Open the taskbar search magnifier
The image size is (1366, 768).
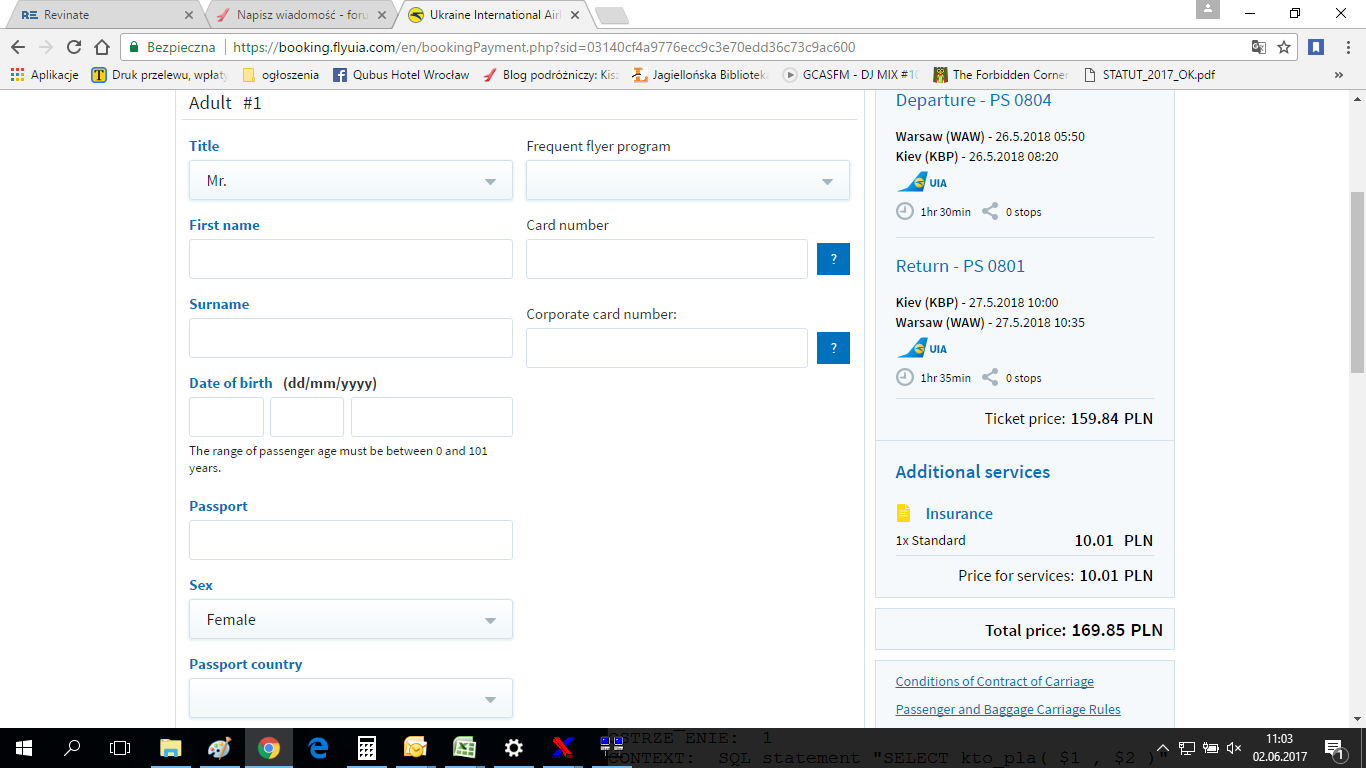pos(72,747)
